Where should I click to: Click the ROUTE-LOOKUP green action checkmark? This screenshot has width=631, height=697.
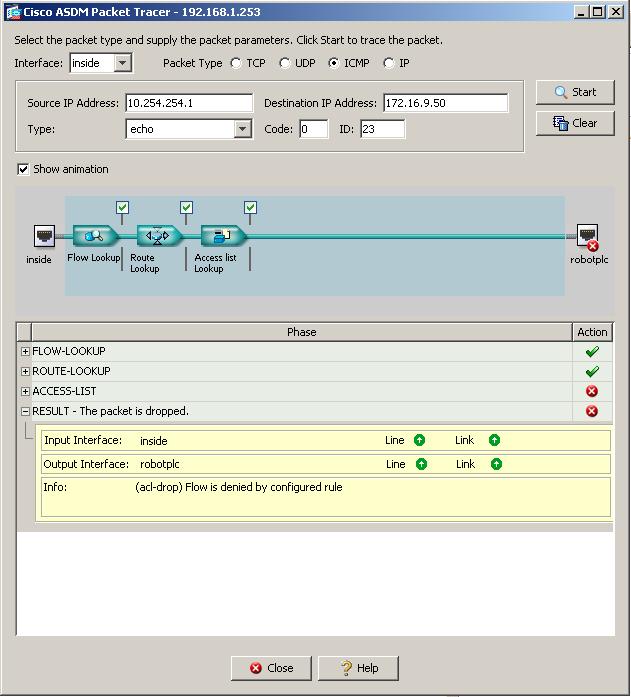pos(592,371)
